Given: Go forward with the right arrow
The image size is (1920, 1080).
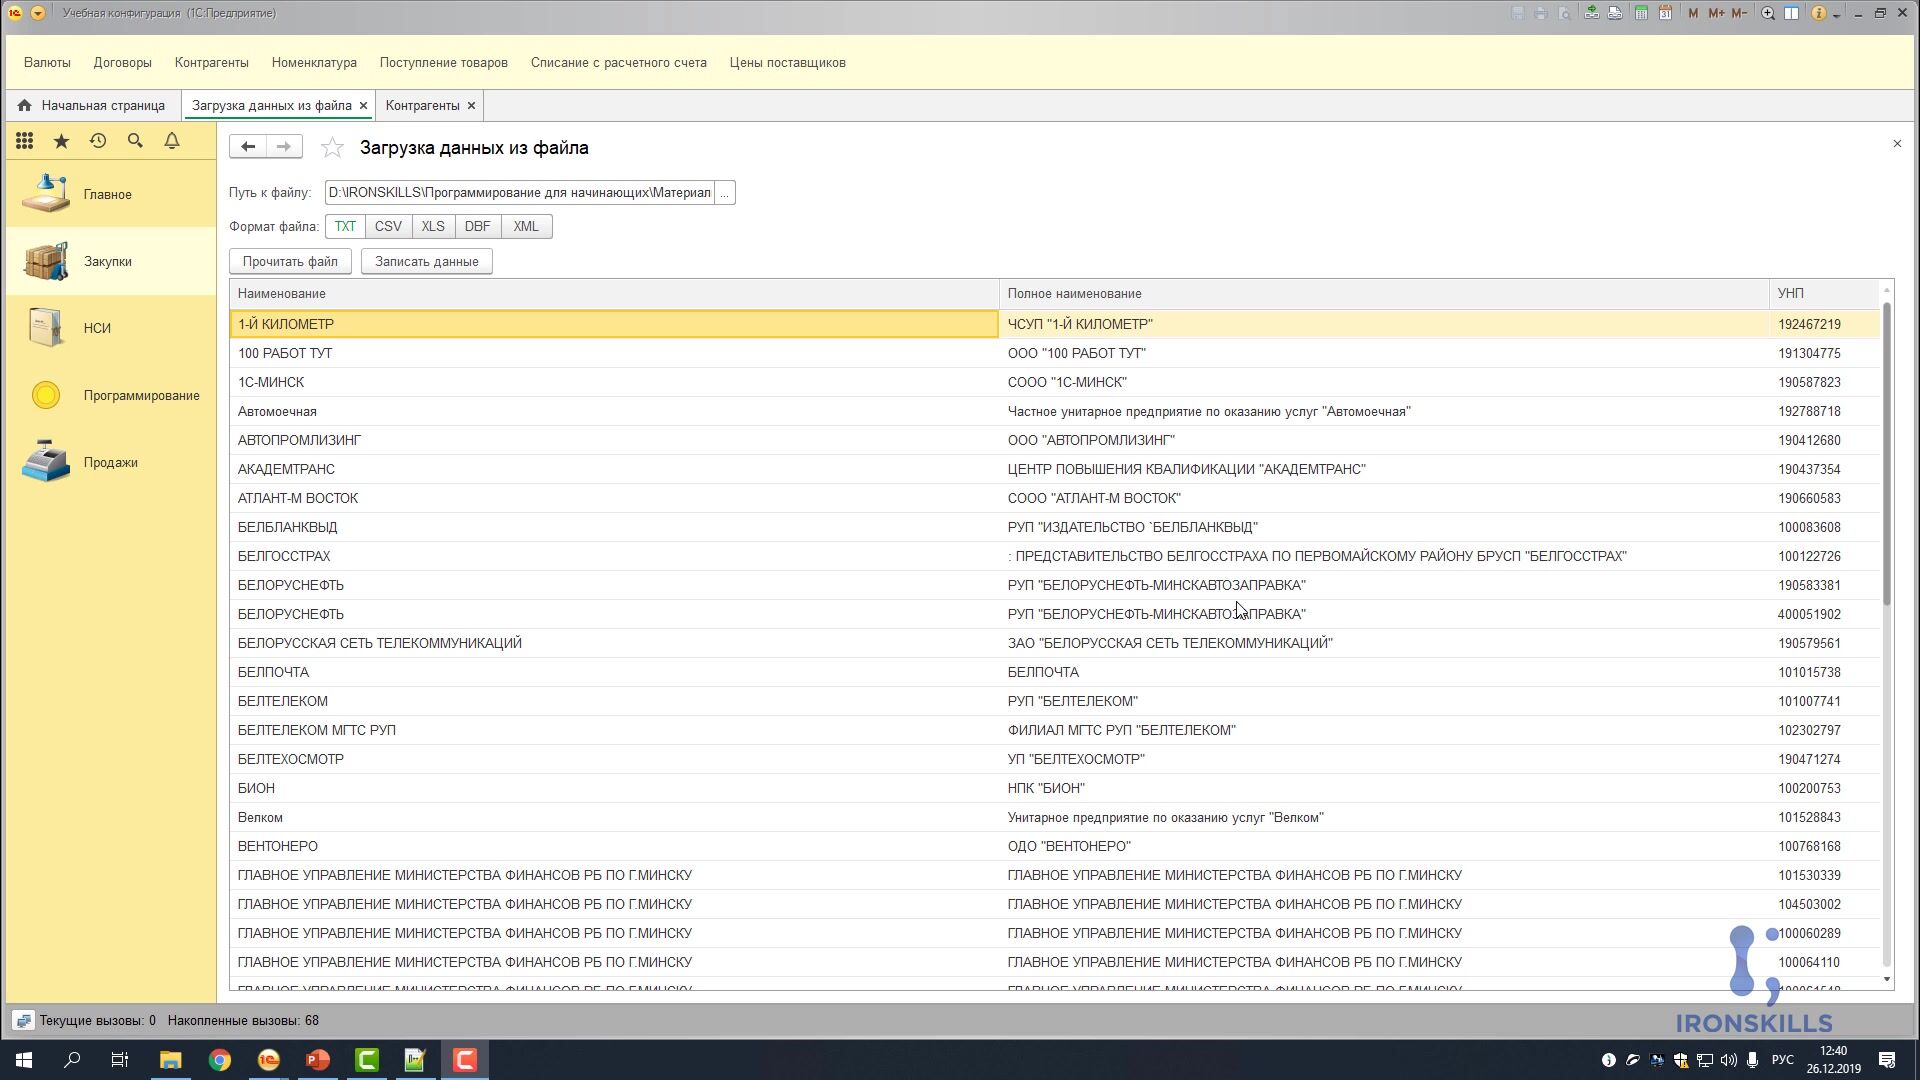Looking at the screenshot, I should [x=284, y=146].
